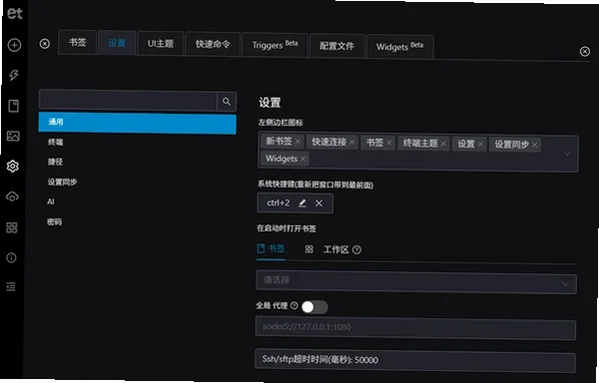Close panel with left circled X

click(x=45, y=44)
